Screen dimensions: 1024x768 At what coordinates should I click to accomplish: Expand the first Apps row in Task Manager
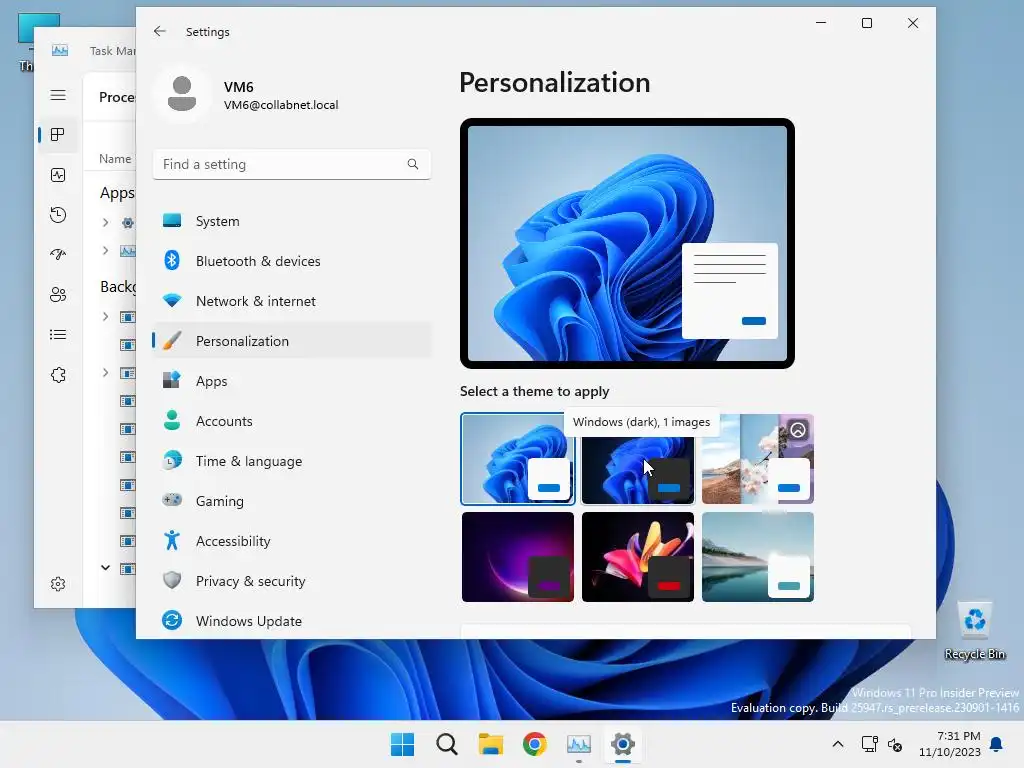105,223
